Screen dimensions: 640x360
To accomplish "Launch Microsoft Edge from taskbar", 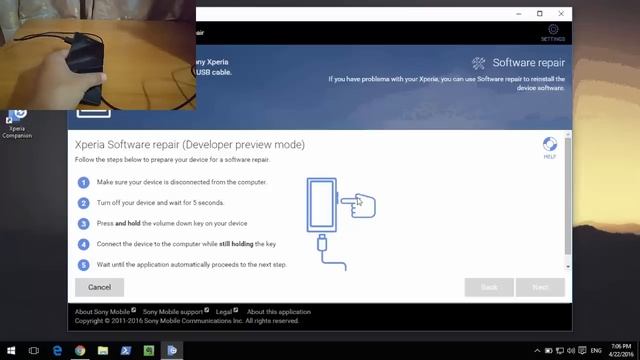I will click(x=57, y=351).
